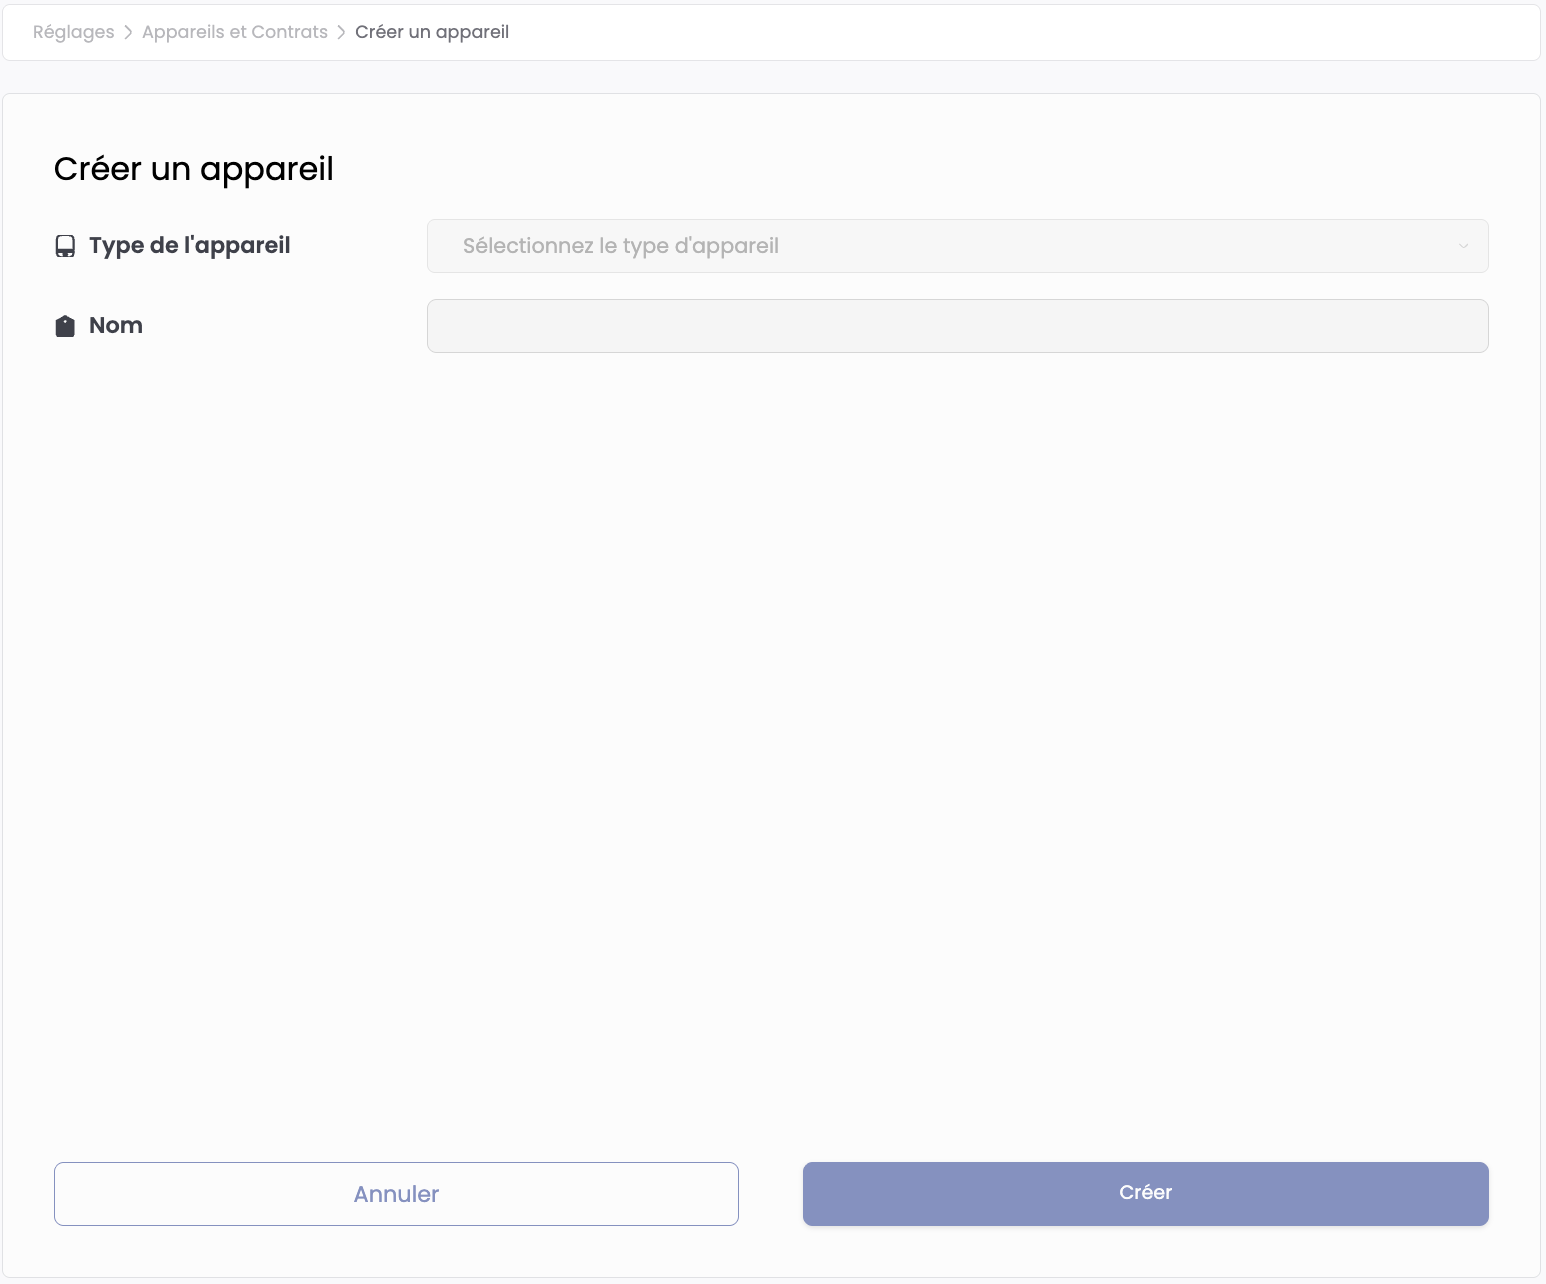
Task: Navigate to Appareils et Contrats breadcrumb
Action: [235, 32]
